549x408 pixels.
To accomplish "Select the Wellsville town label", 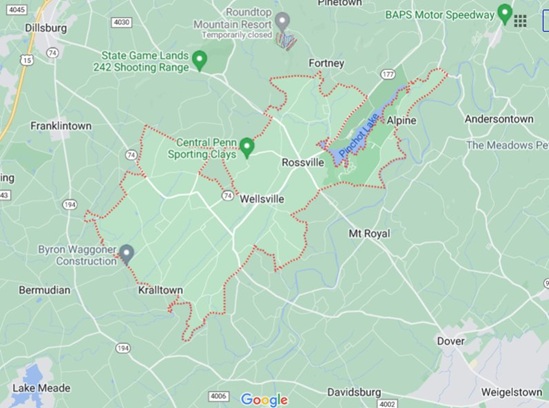I will tap(262, 199).
